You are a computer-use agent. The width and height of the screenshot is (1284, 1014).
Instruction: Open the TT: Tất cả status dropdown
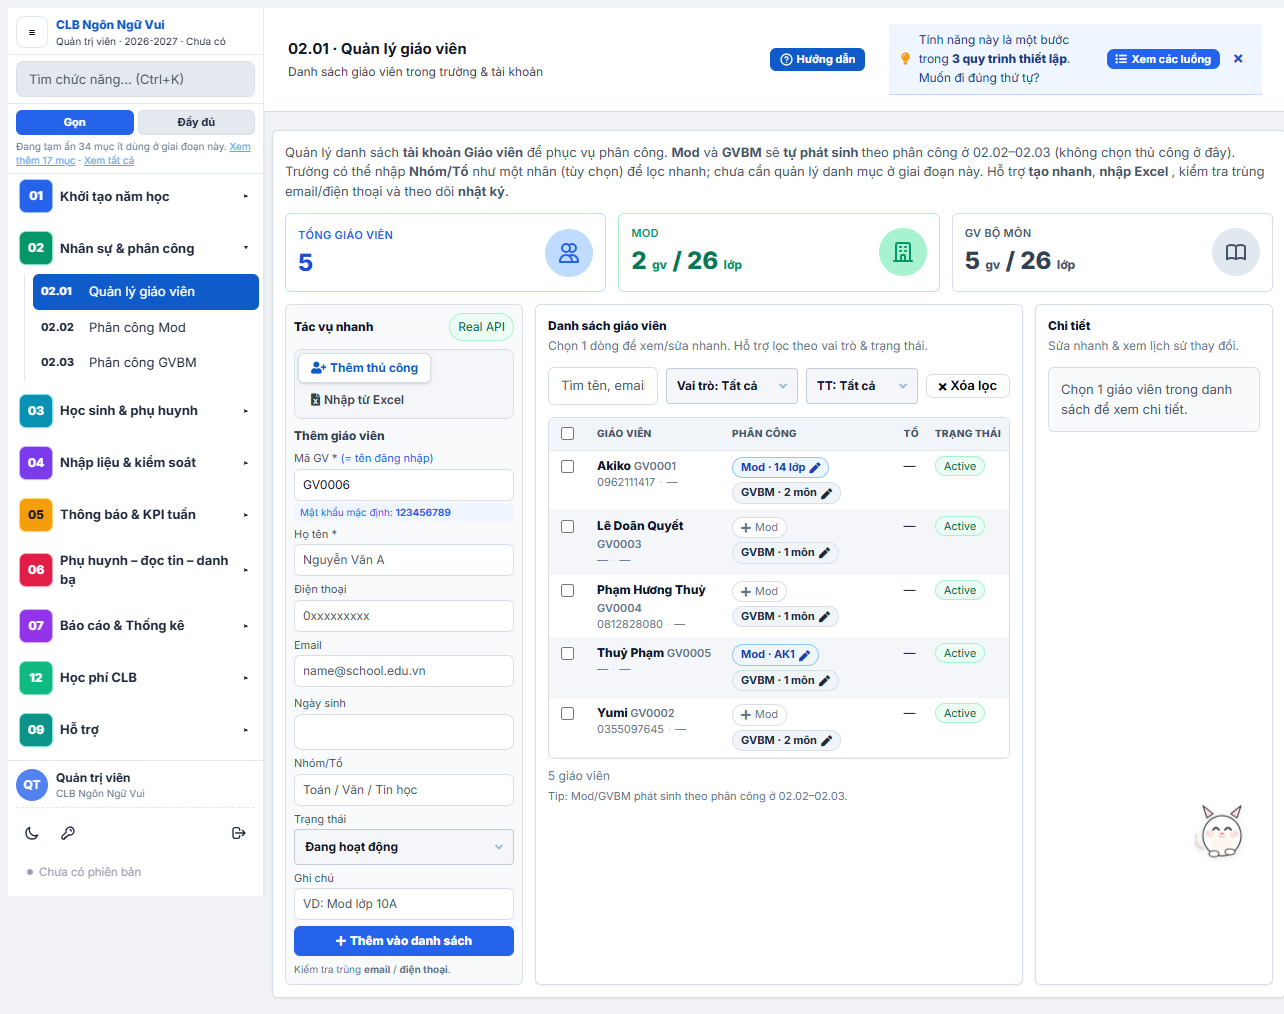(x=861, y=386)
